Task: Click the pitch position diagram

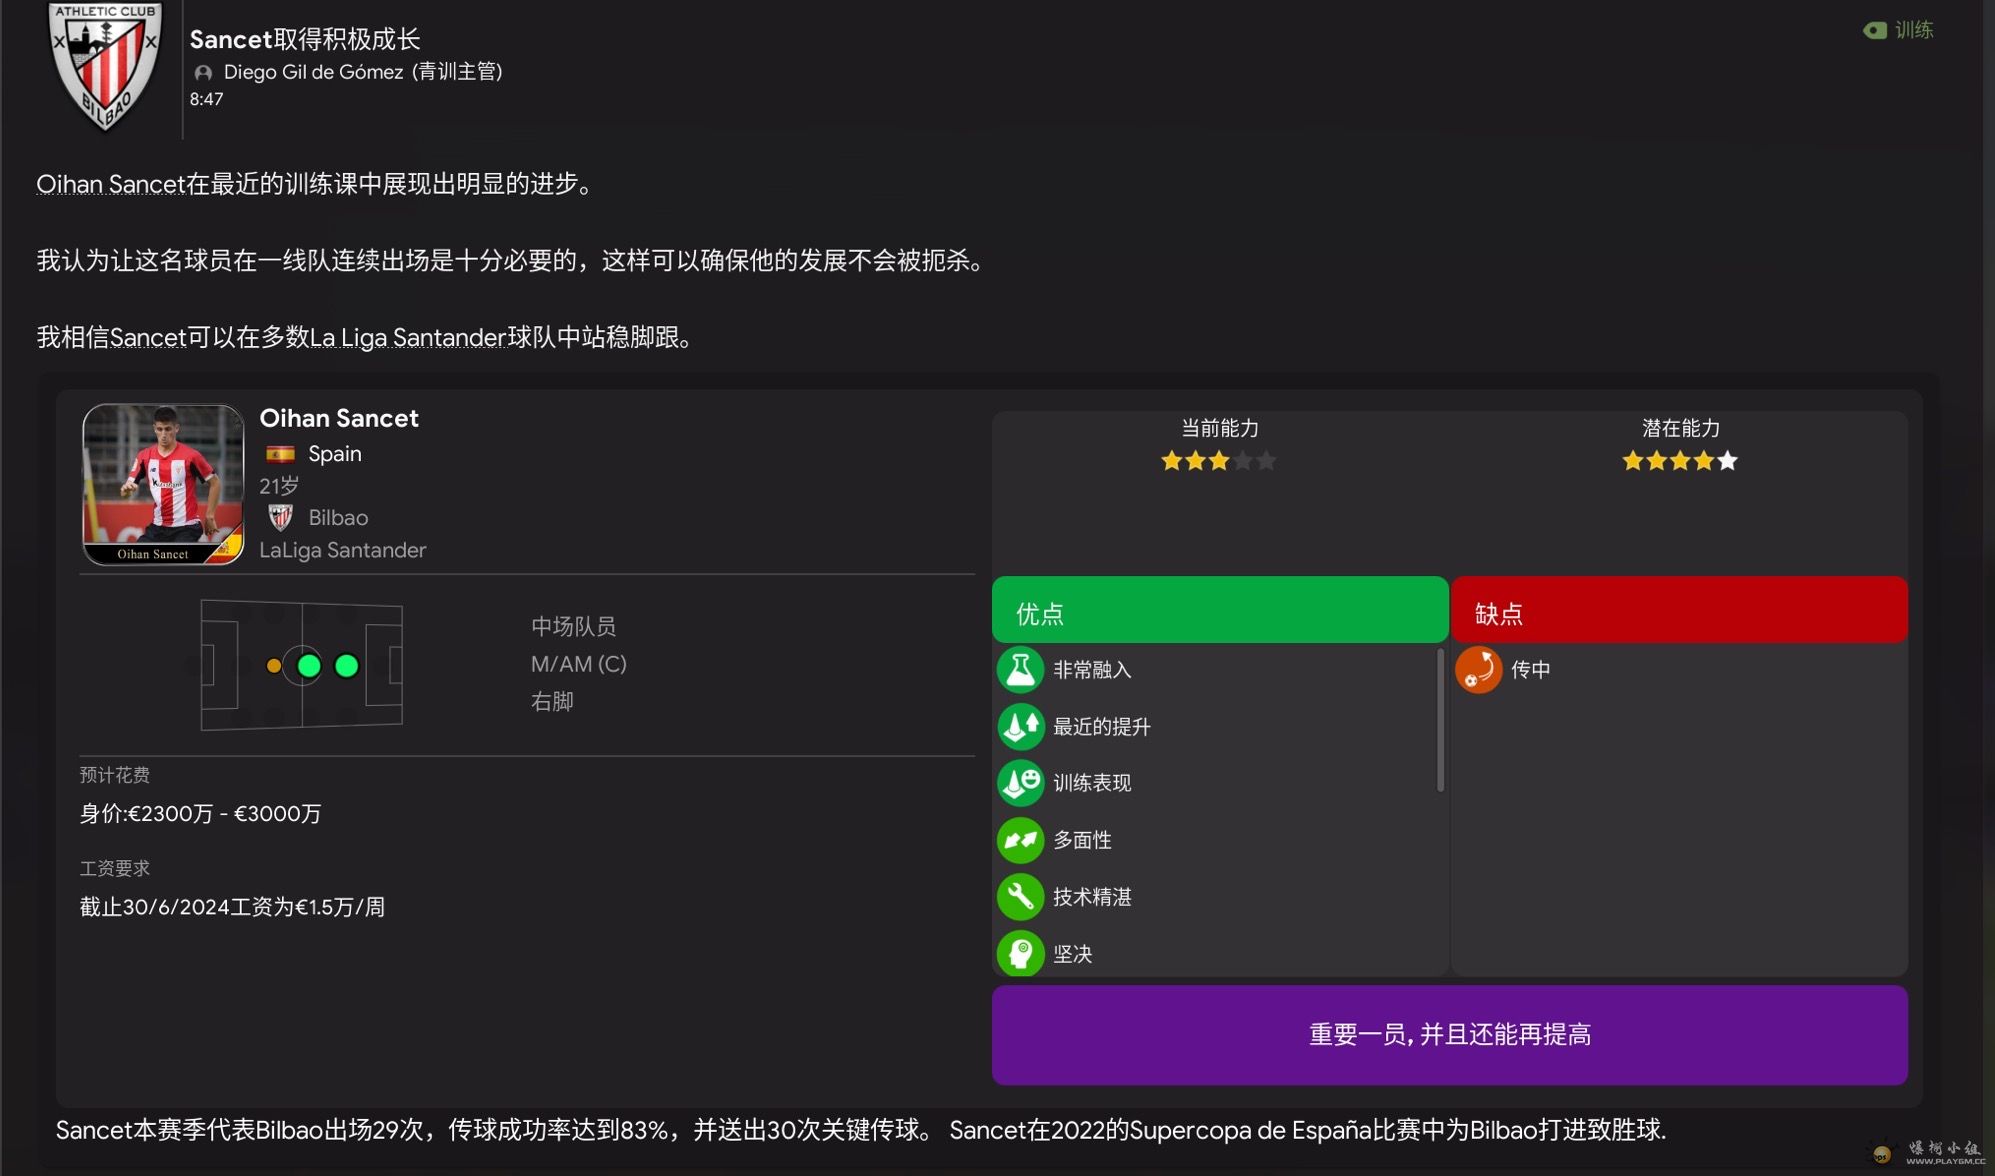Action: point(301,665)
